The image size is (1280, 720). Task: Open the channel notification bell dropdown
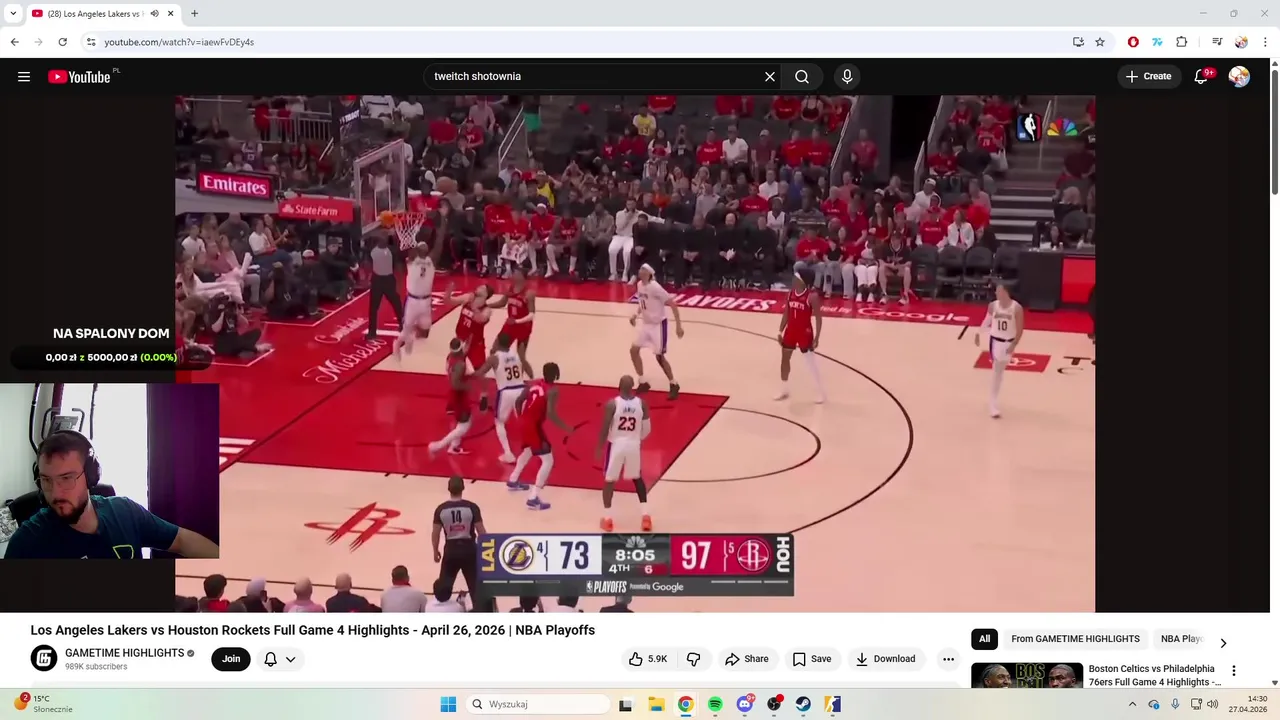point(279,659)
